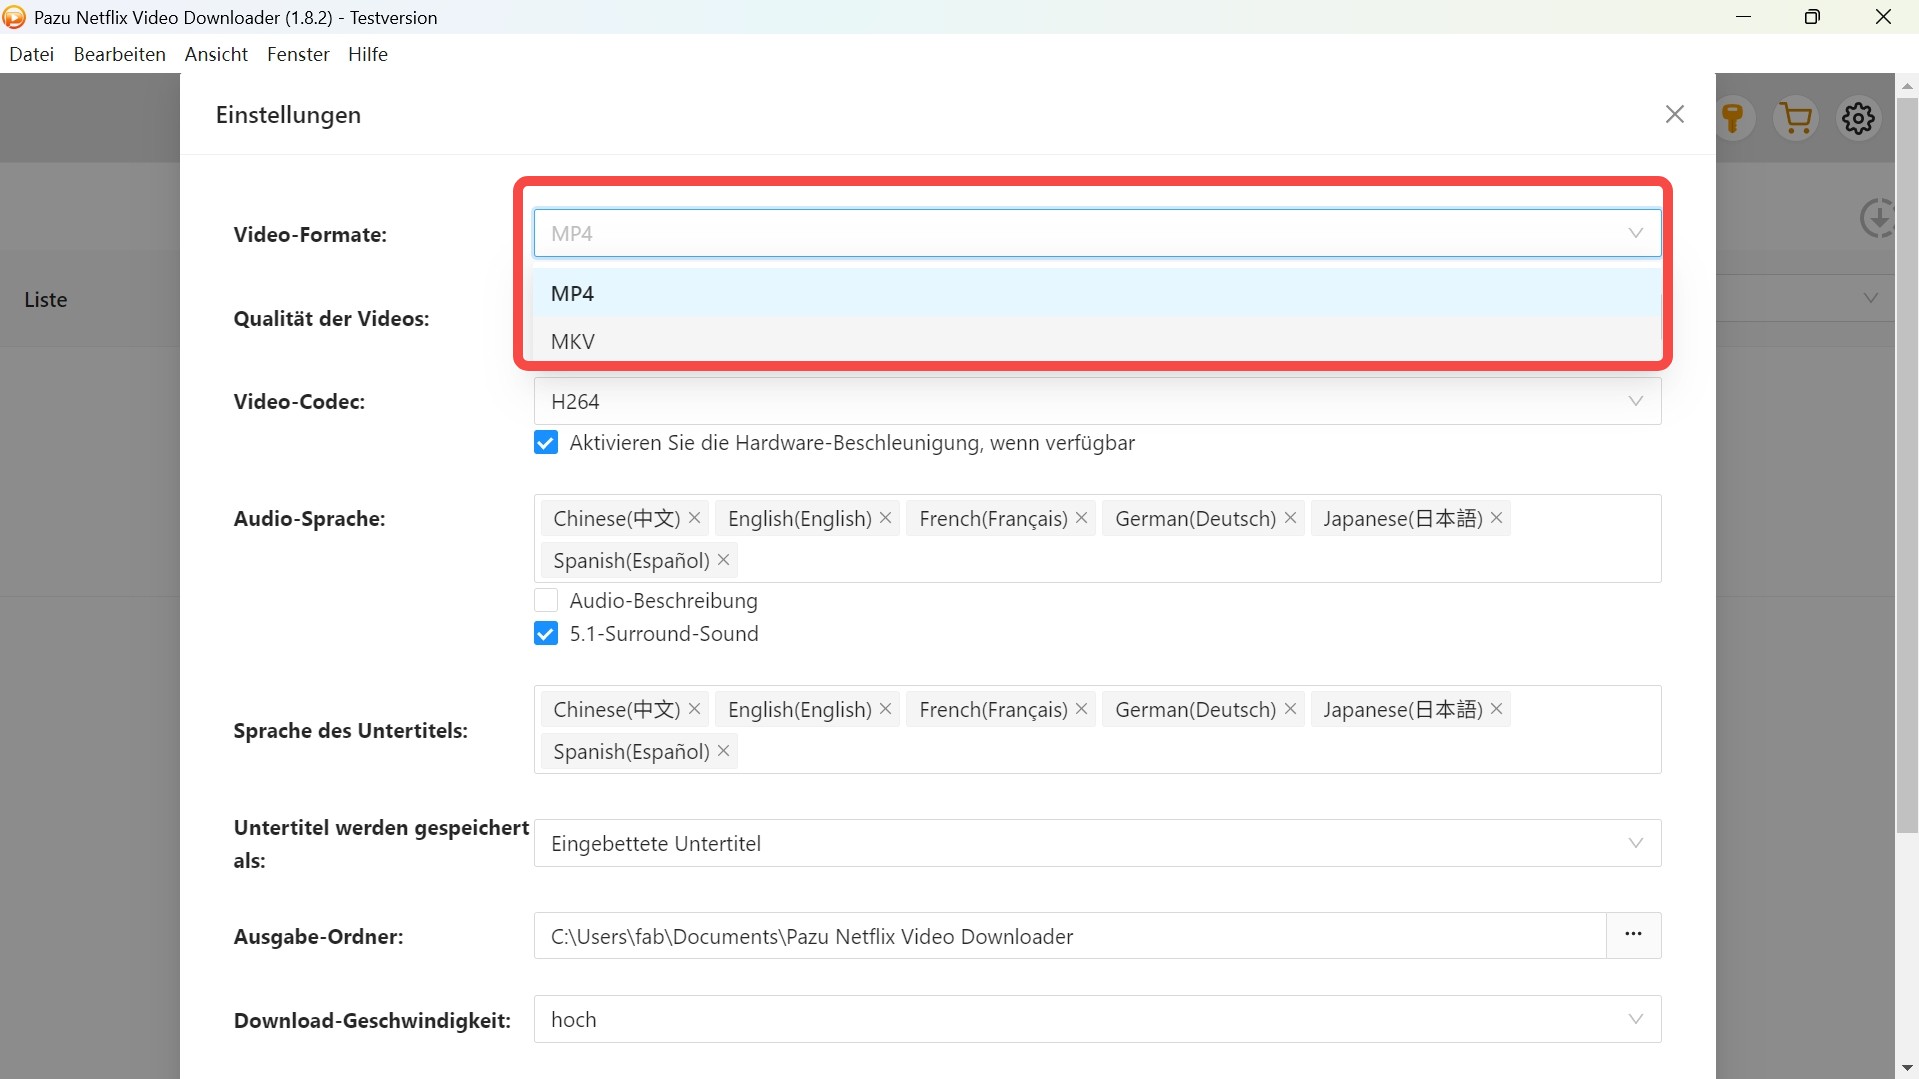Open the Datei menu

(x=31, y=54)
